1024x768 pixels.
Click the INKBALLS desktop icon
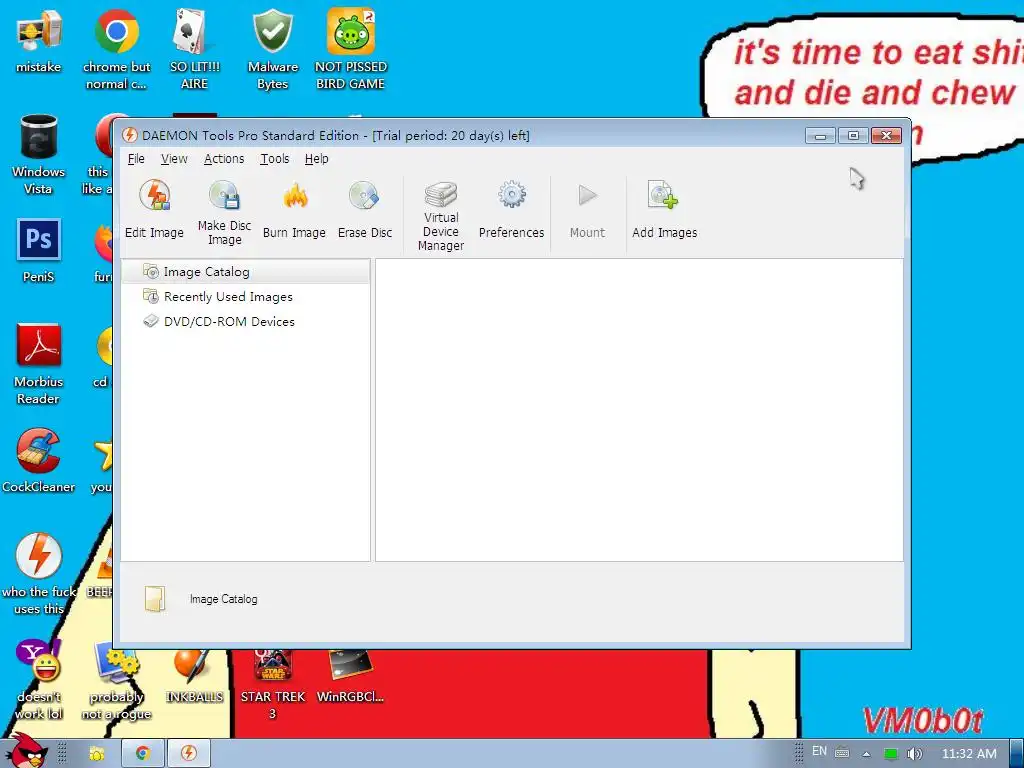coord(194,676)
